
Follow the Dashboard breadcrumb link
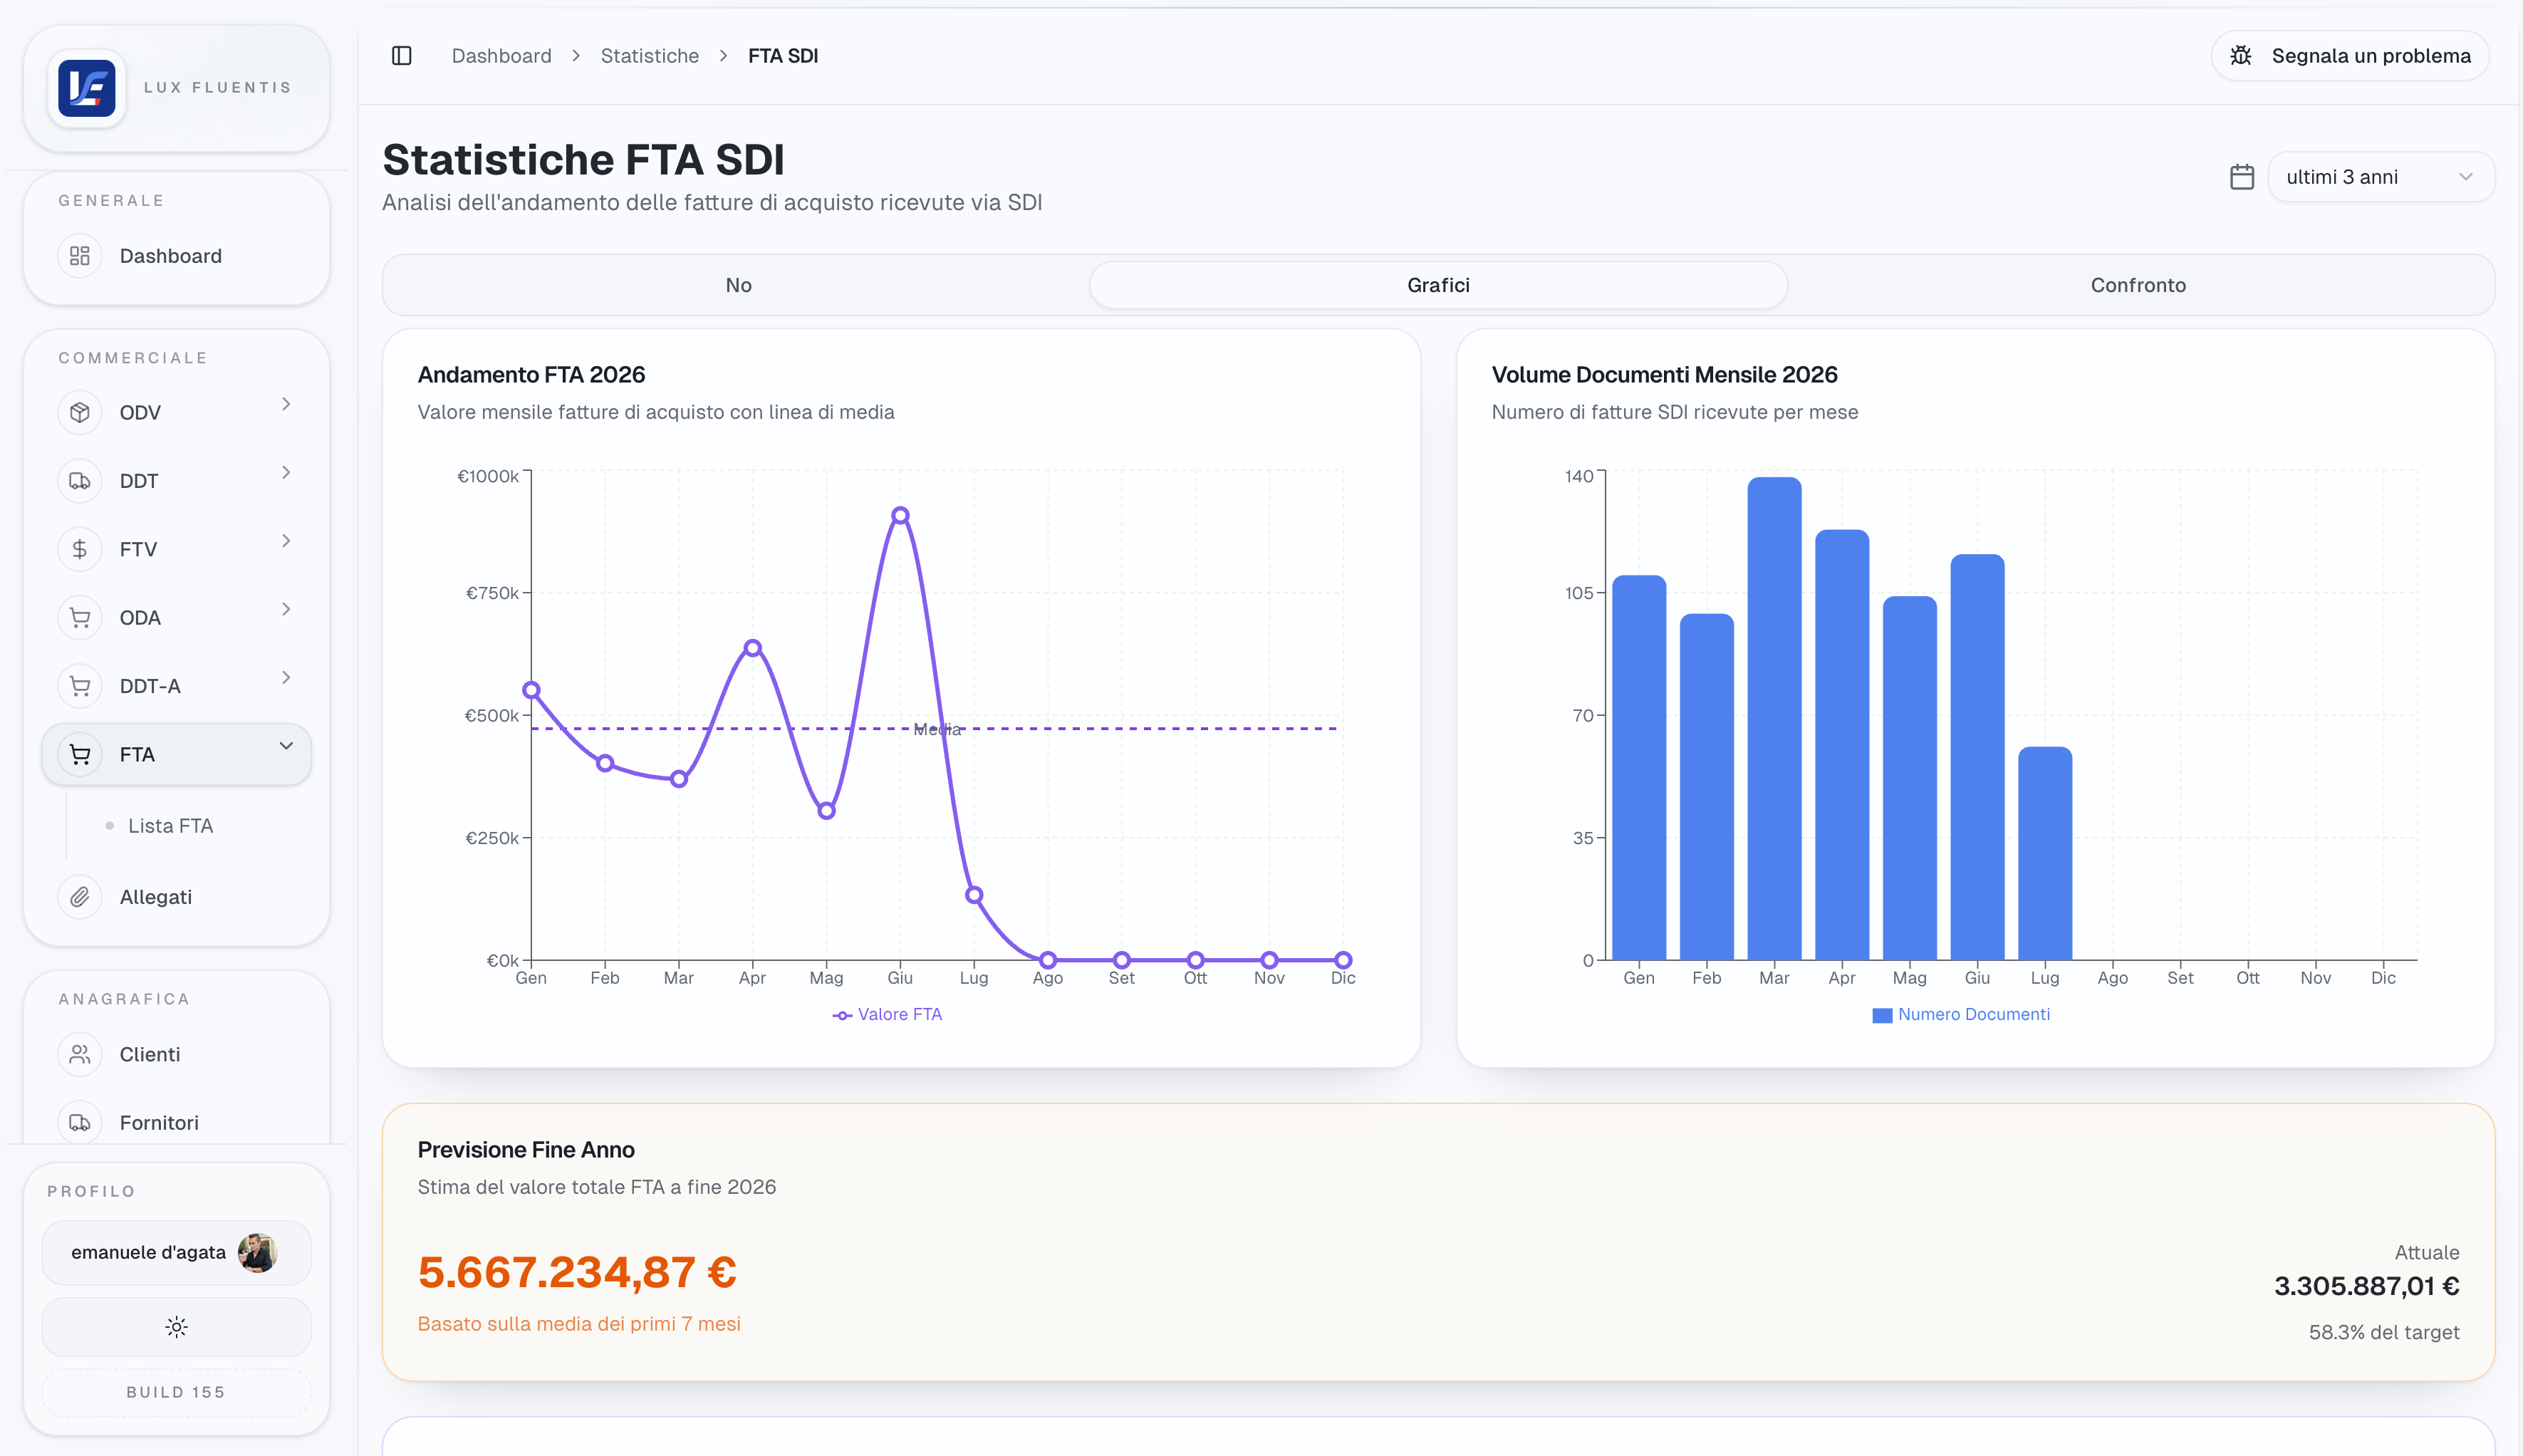pyautogui.click(x=501, y=56)
